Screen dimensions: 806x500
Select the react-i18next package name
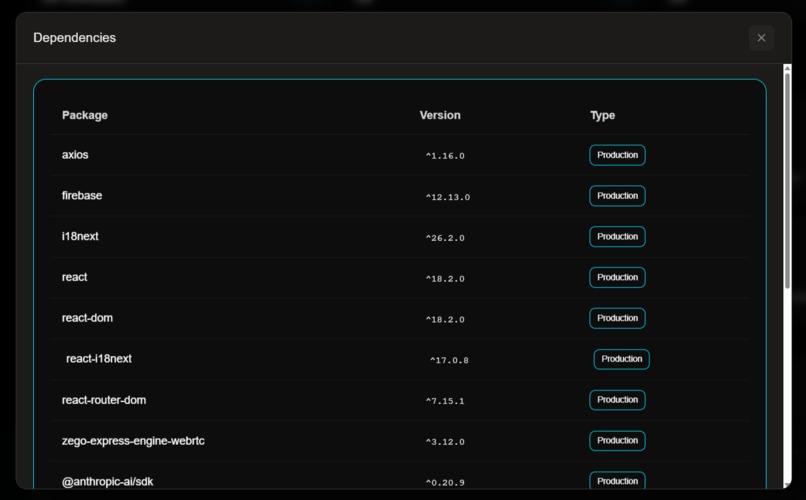tap(99, 359)
